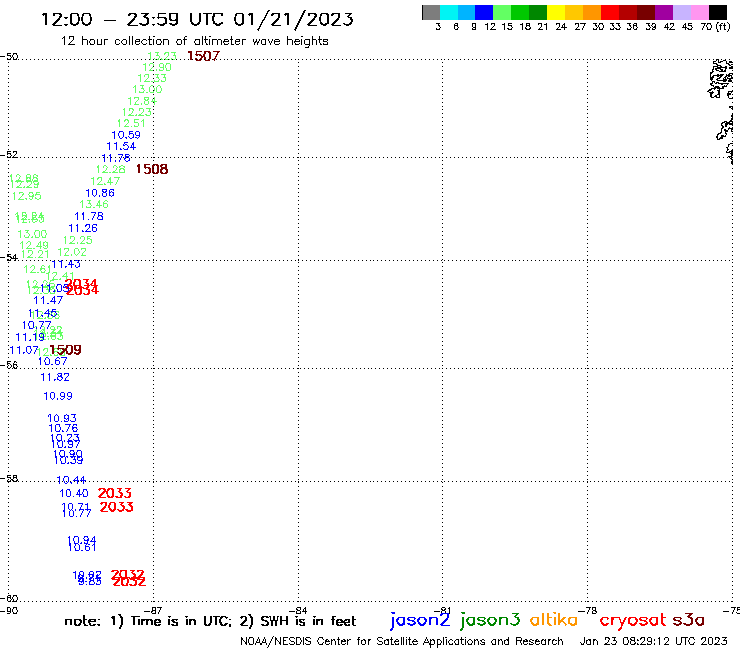Image resolution: width=740 pixels, height=650 pixels.
Task: Click the orange 30 ft legend swatch
Action: [592, 12]
